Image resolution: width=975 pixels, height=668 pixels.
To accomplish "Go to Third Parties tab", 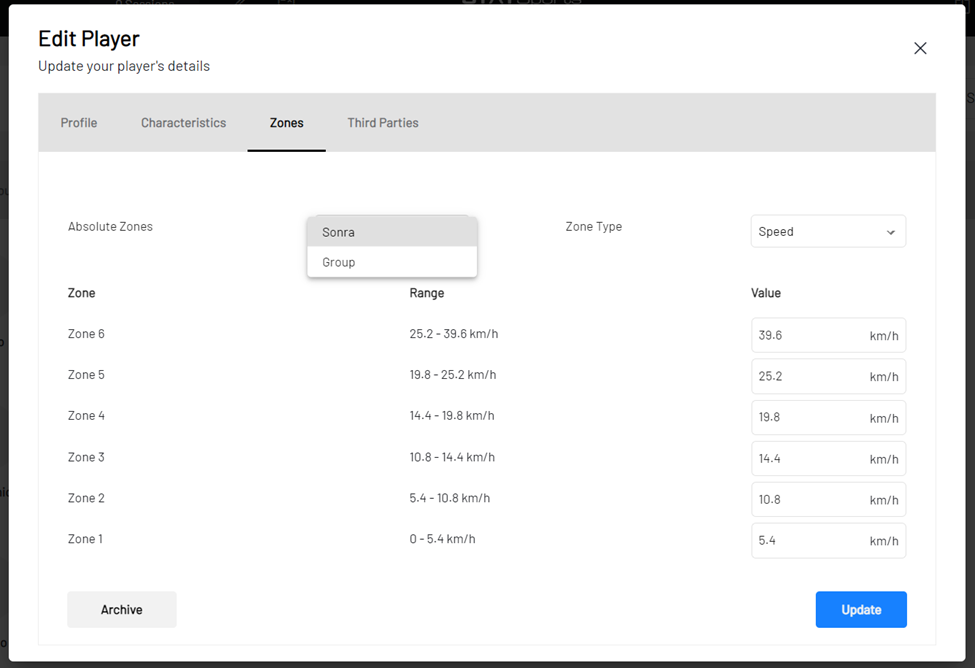I will coord(383,123).
